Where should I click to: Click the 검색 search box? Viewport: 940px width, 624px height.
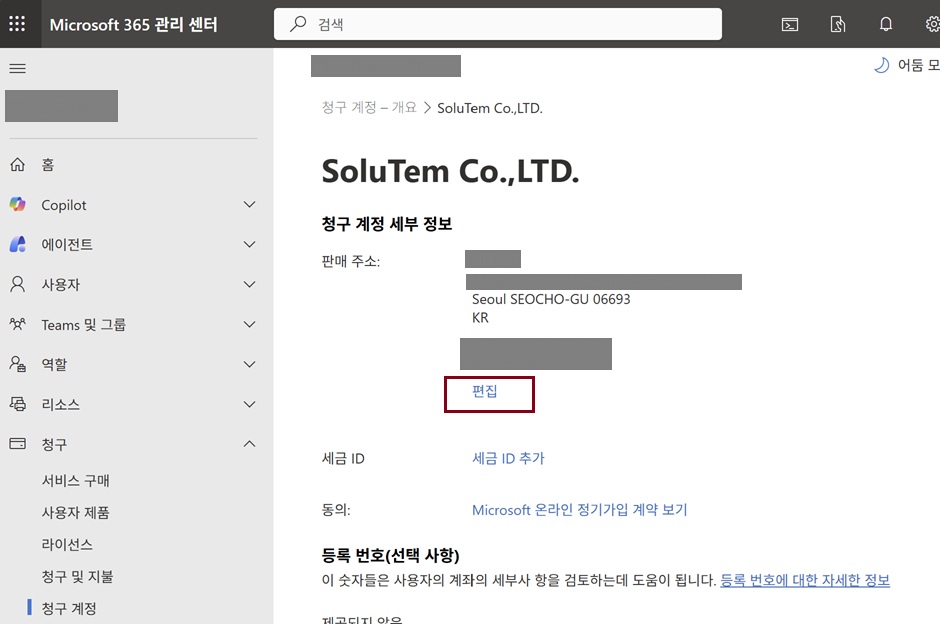(x=498, y=24)
